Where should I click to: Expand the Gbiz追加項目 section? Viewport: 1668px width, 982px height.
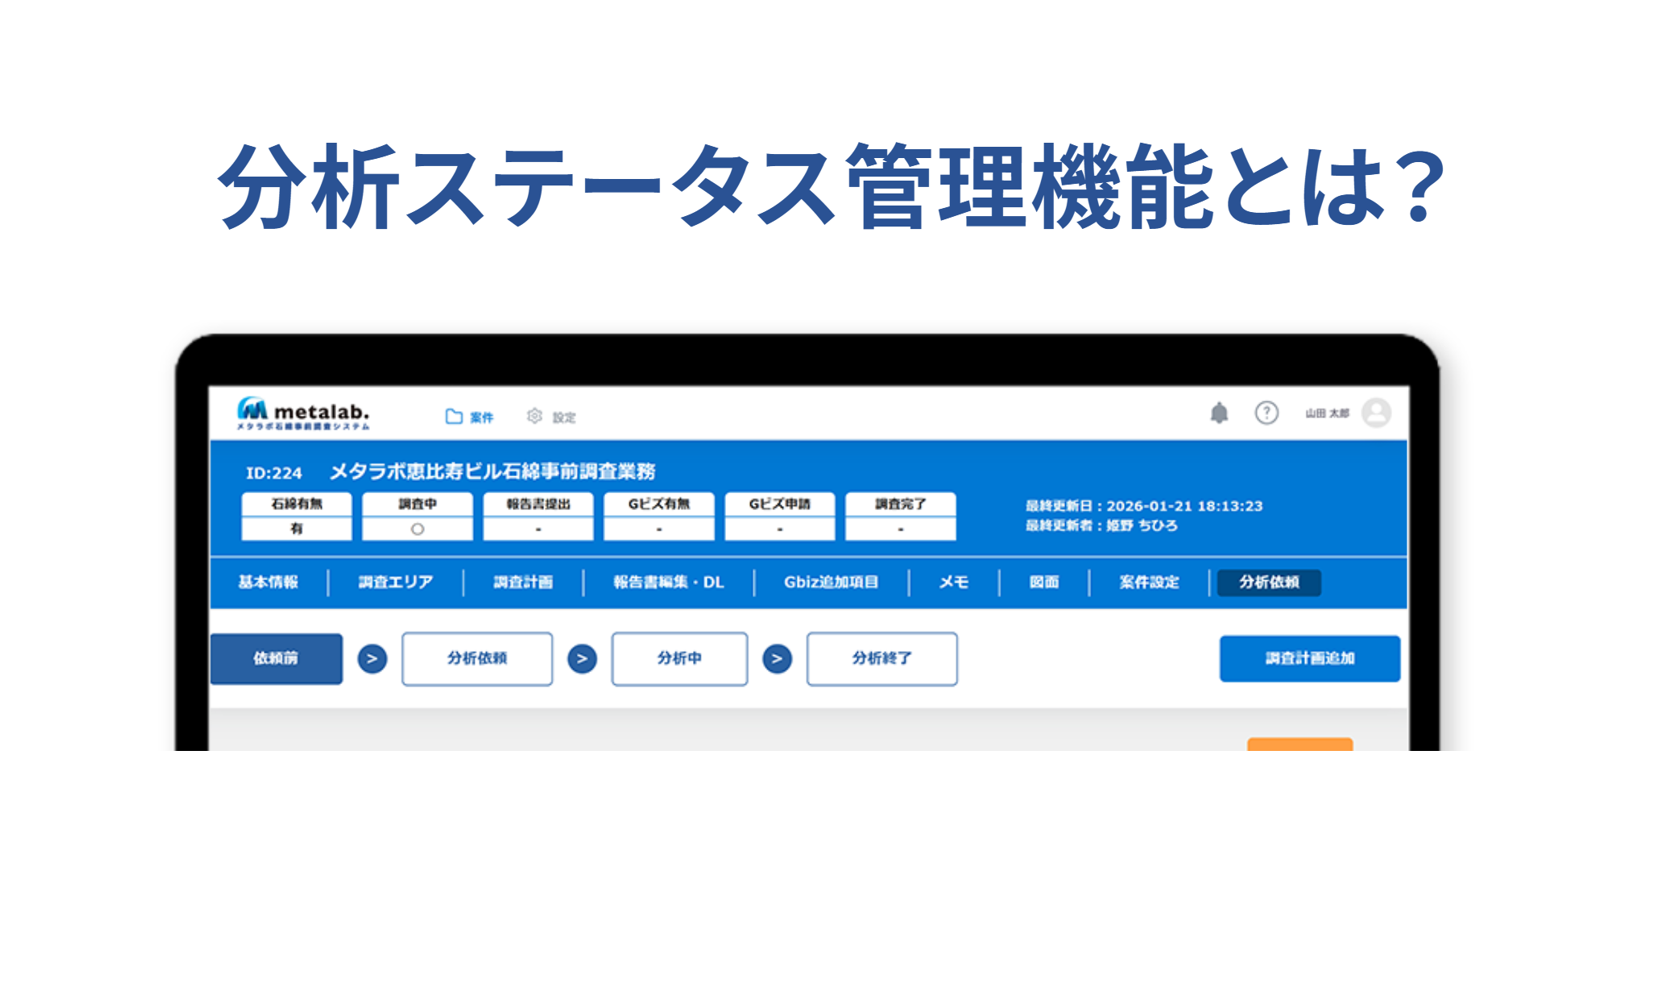click(x=830, y=583)
